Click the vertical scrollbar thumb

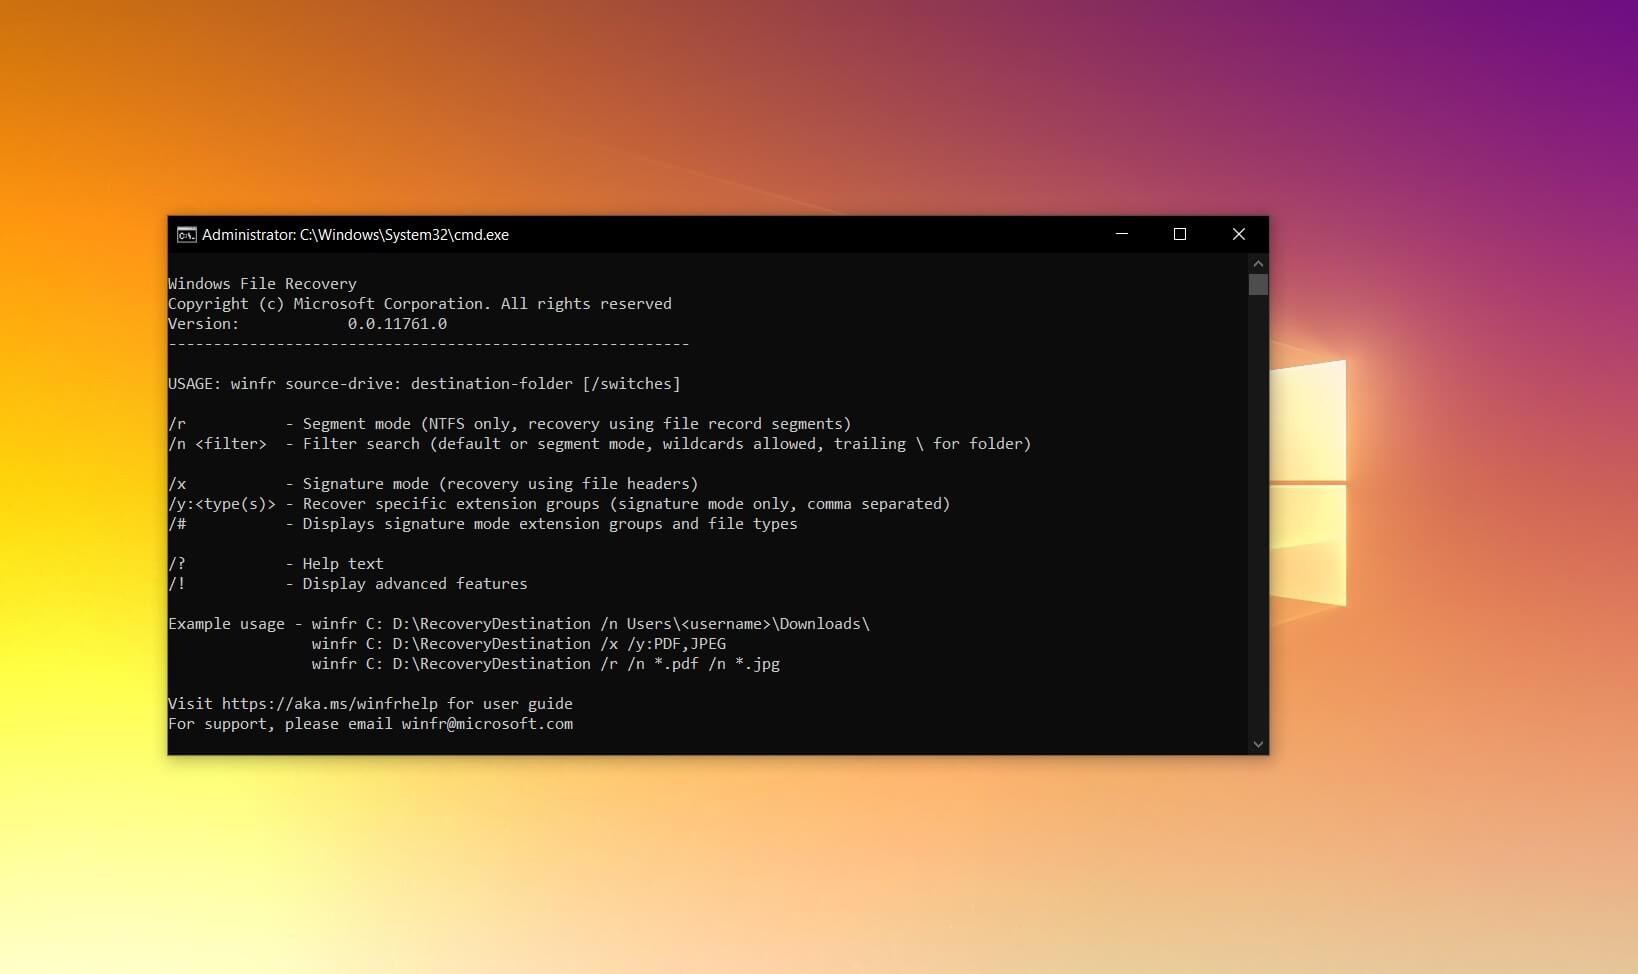[x=1258, y=284]
